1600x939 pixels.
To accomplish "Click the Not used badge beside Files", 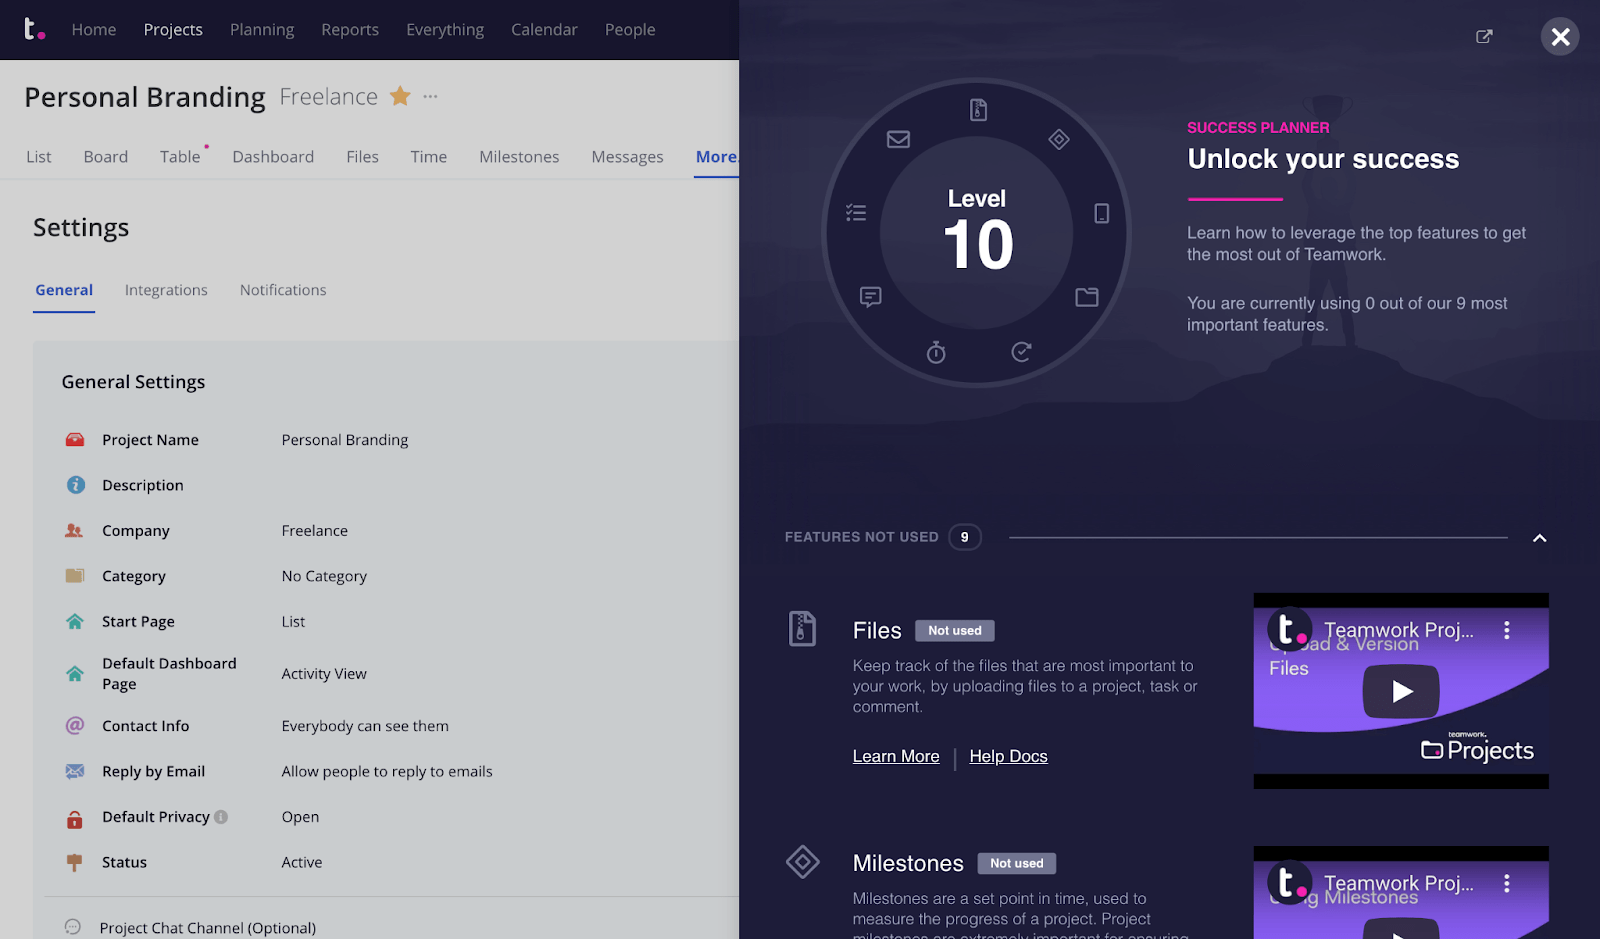I will 955,631.
